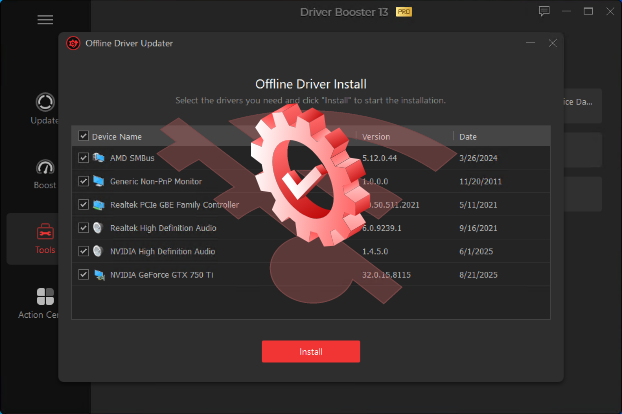
Task: Click the Realtek High Definition Audio speaker icon
Action: [99, 228]
